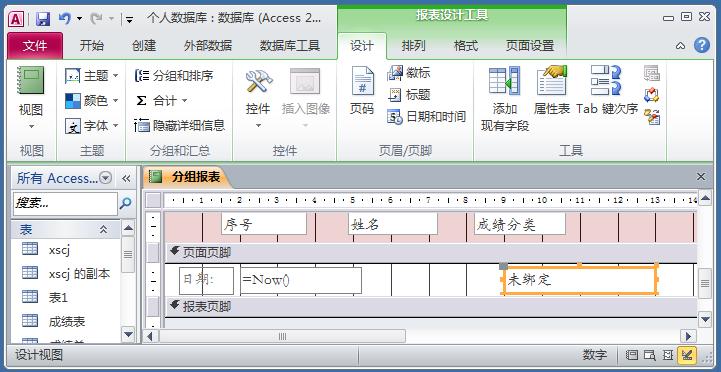The image size is (721, 372).
Task: Click navigation pane scroll down arrow
Action: coord(128,334)
